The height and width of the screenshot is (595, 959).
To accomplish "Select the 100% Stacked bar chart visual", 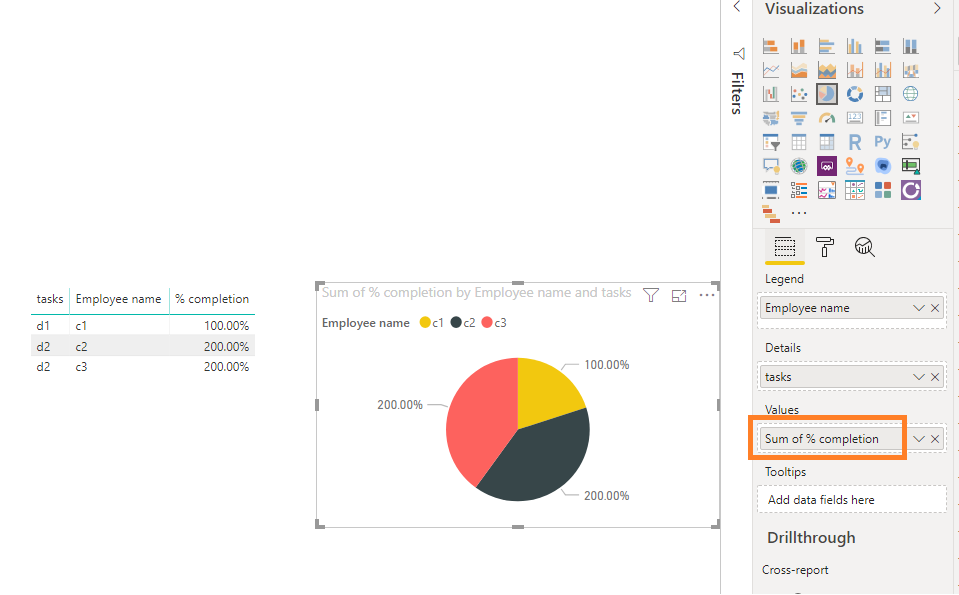I will [883, 46].
